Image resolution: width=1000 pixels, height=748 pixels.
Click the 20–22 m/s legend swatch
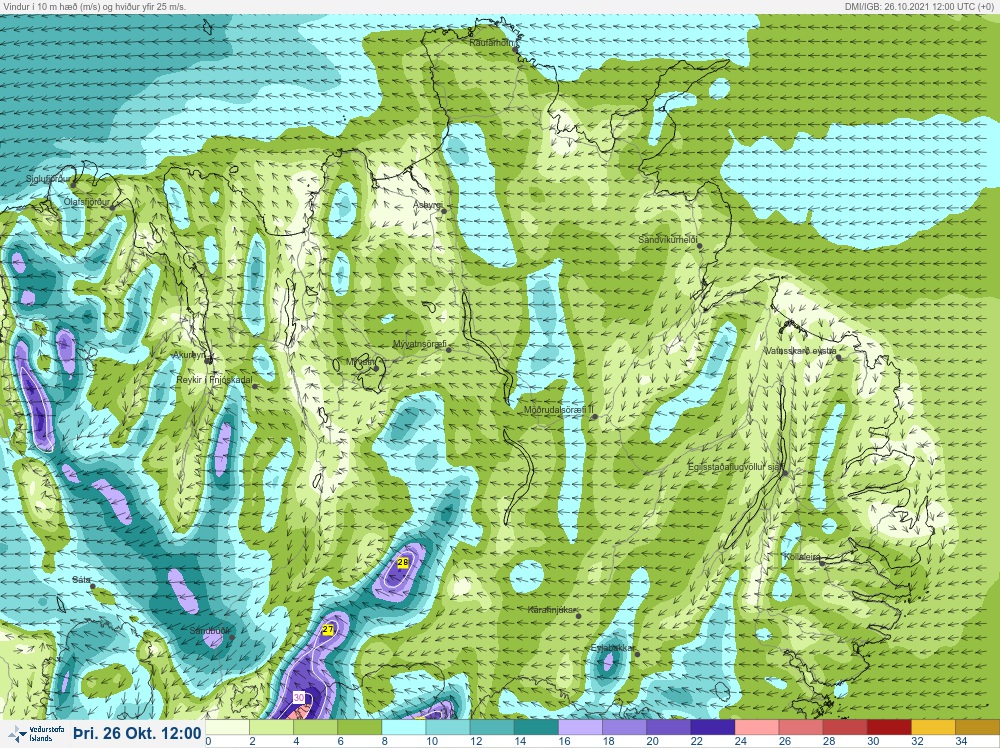coord(668,728)
